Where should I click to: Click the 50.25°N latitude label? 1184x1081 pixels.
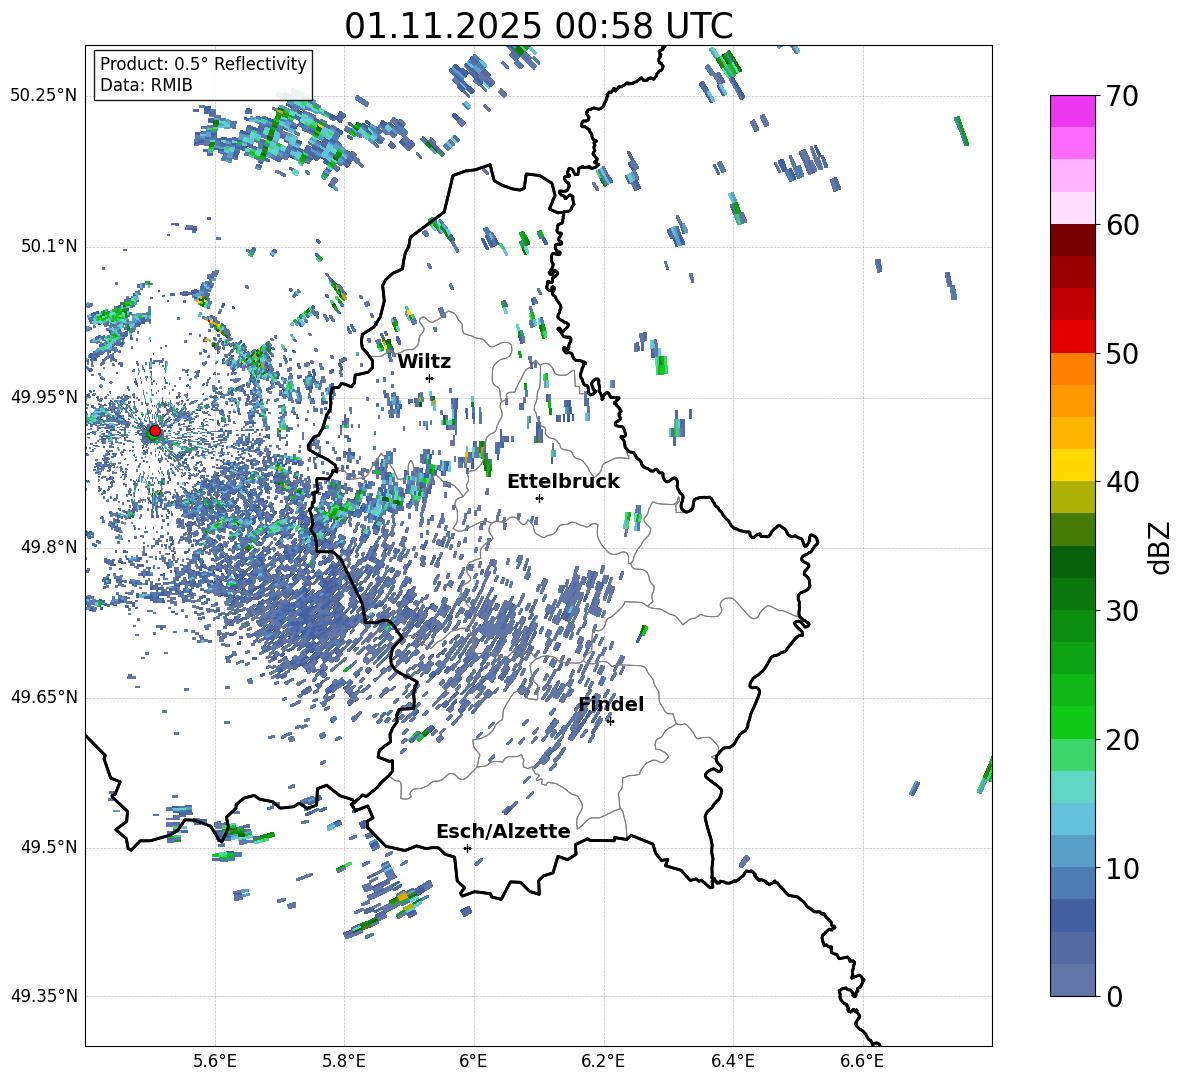[44, 96]
